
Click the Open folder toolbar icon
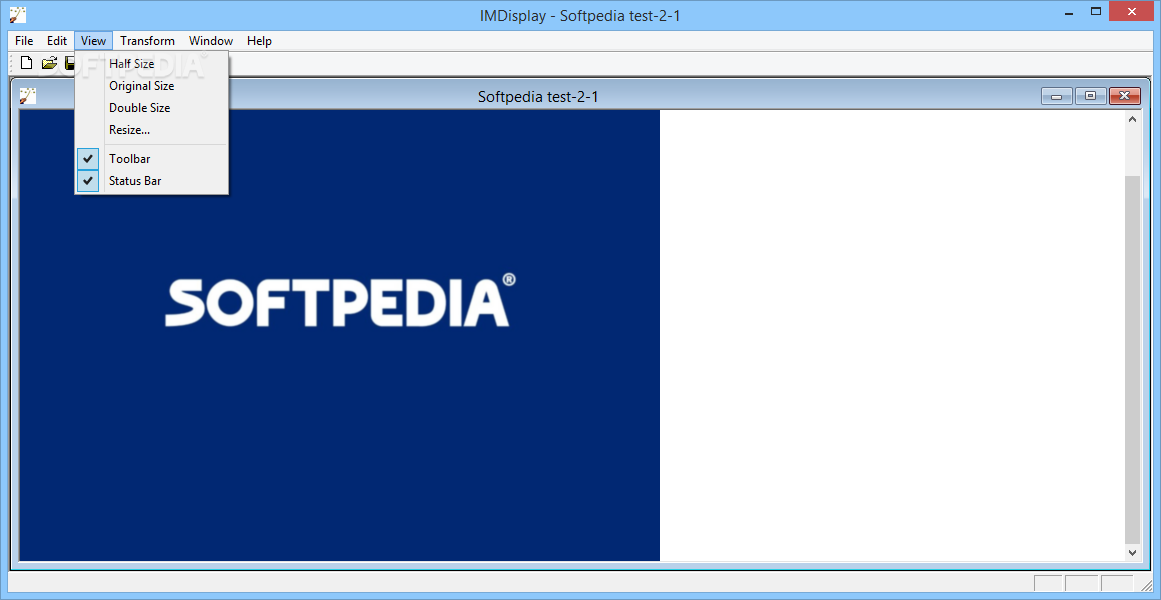tap(49, 63)
